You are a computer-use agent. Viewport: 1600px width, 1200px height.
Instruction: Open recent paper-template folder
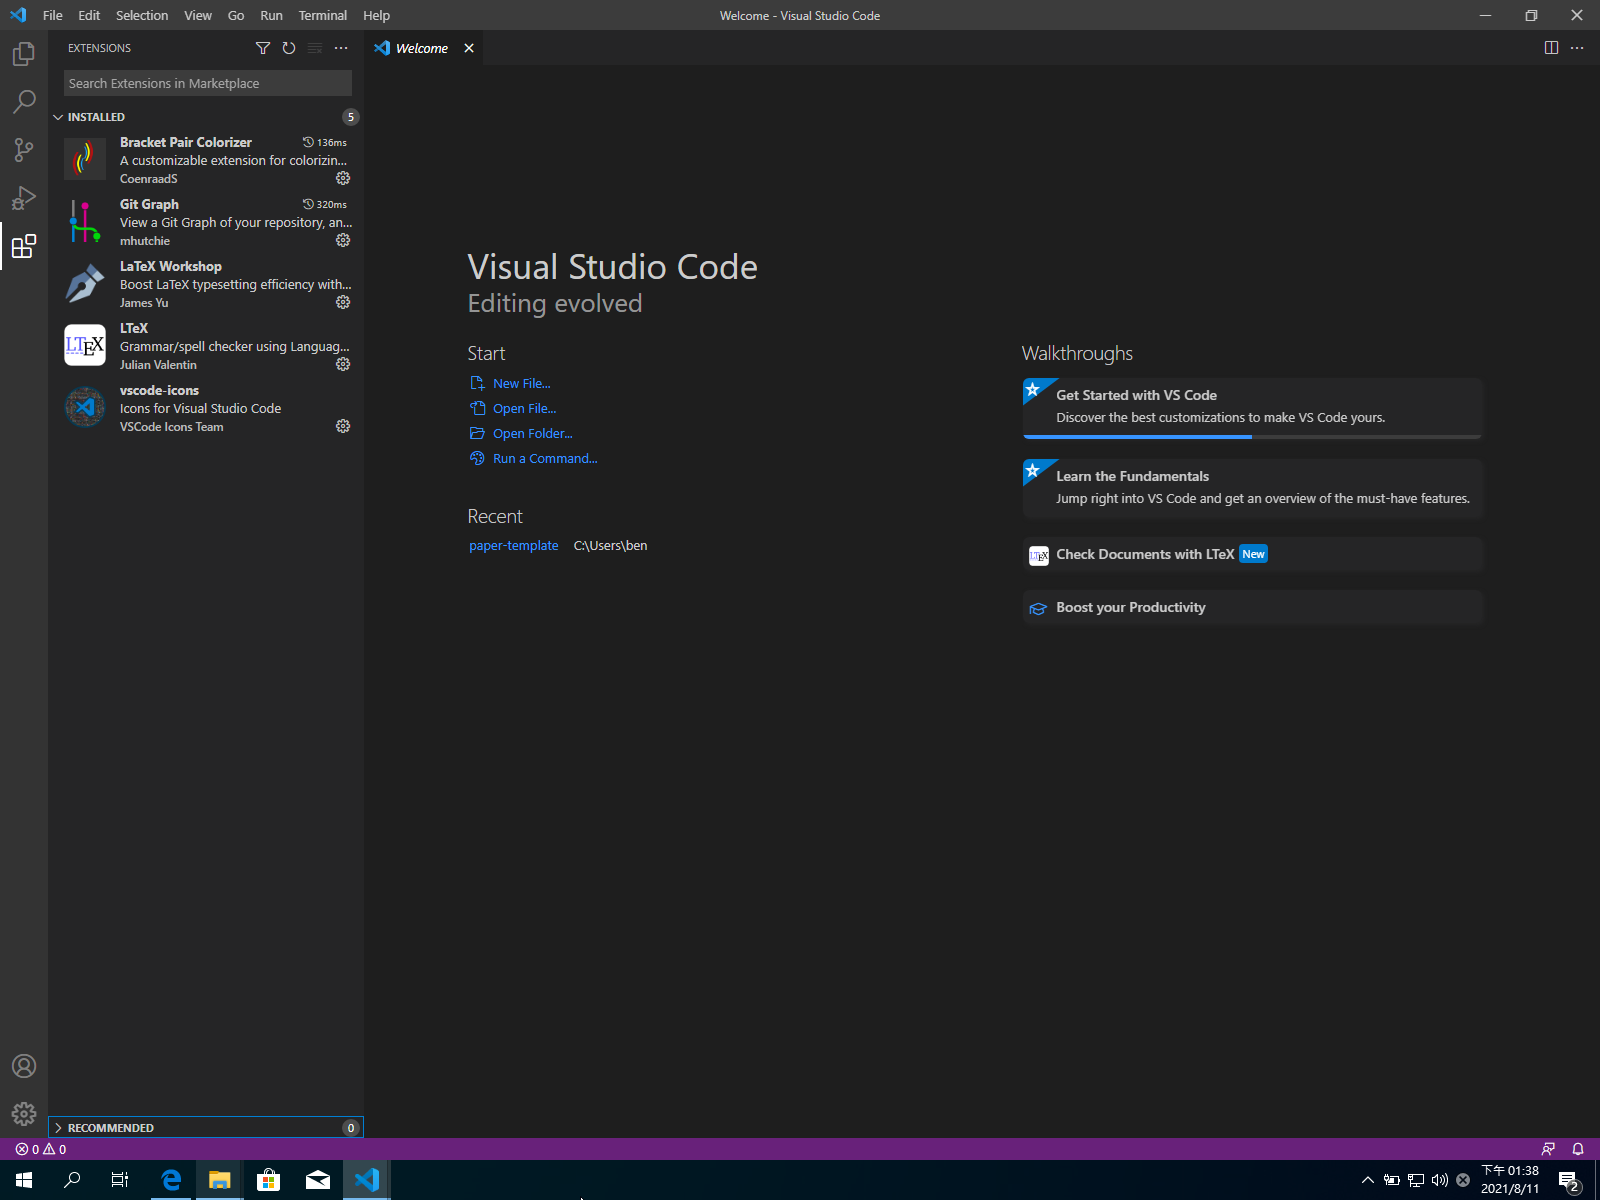click(x=513, y=545)
